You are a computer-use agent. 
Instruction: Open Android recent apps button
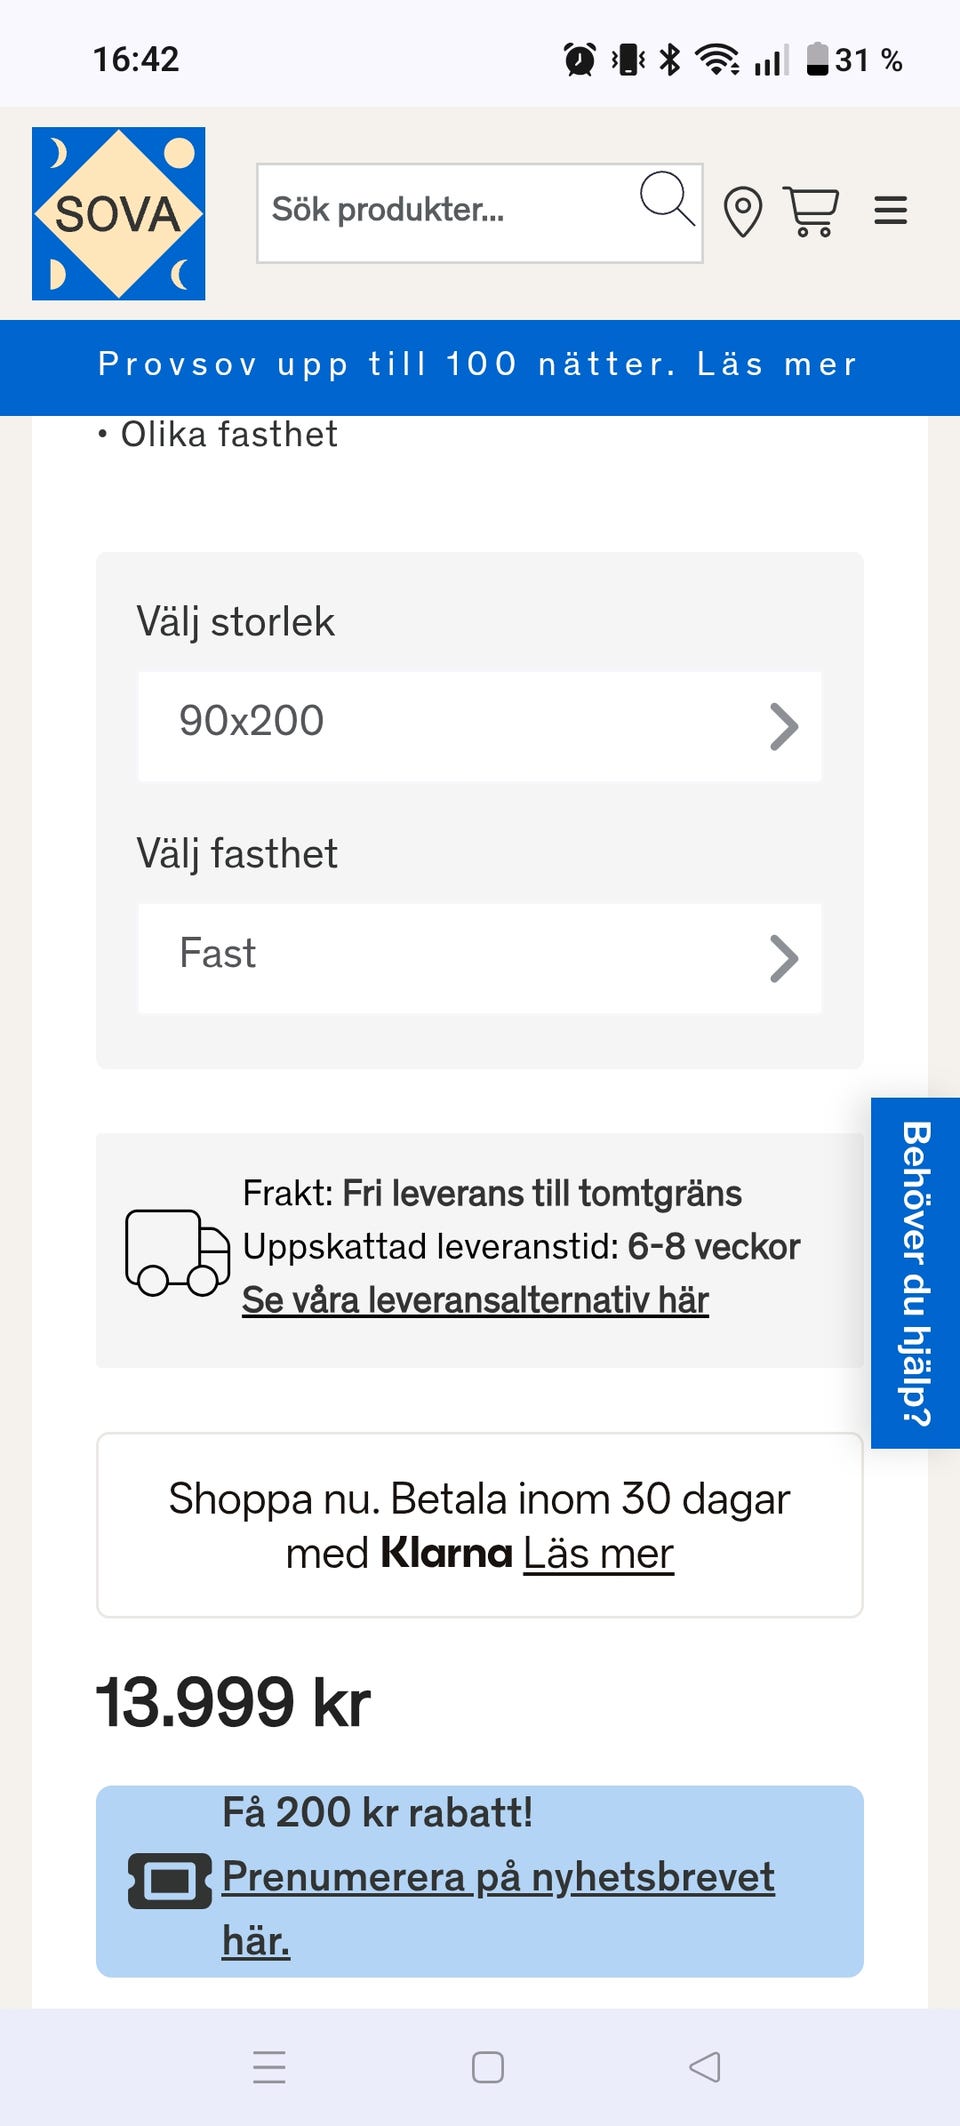pos(269,2067)
